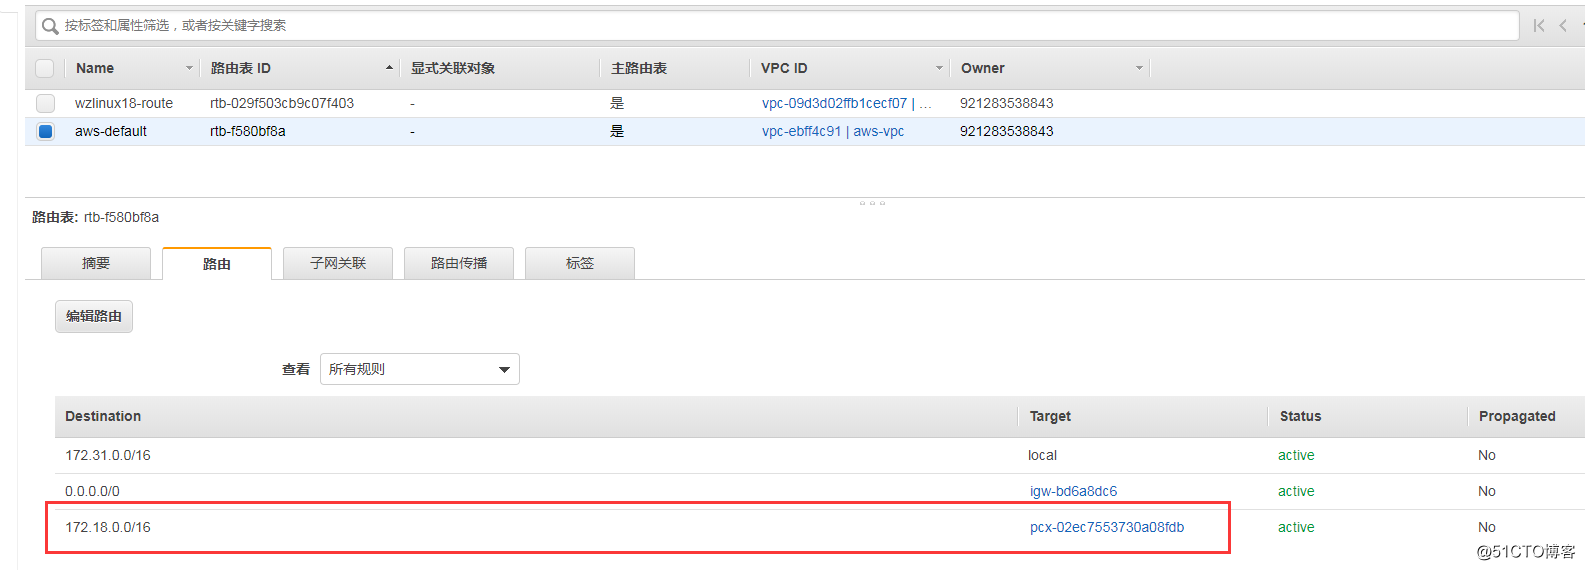Go to first page arrow icon
The image size is (1585, 570).
click(1539, 26)
